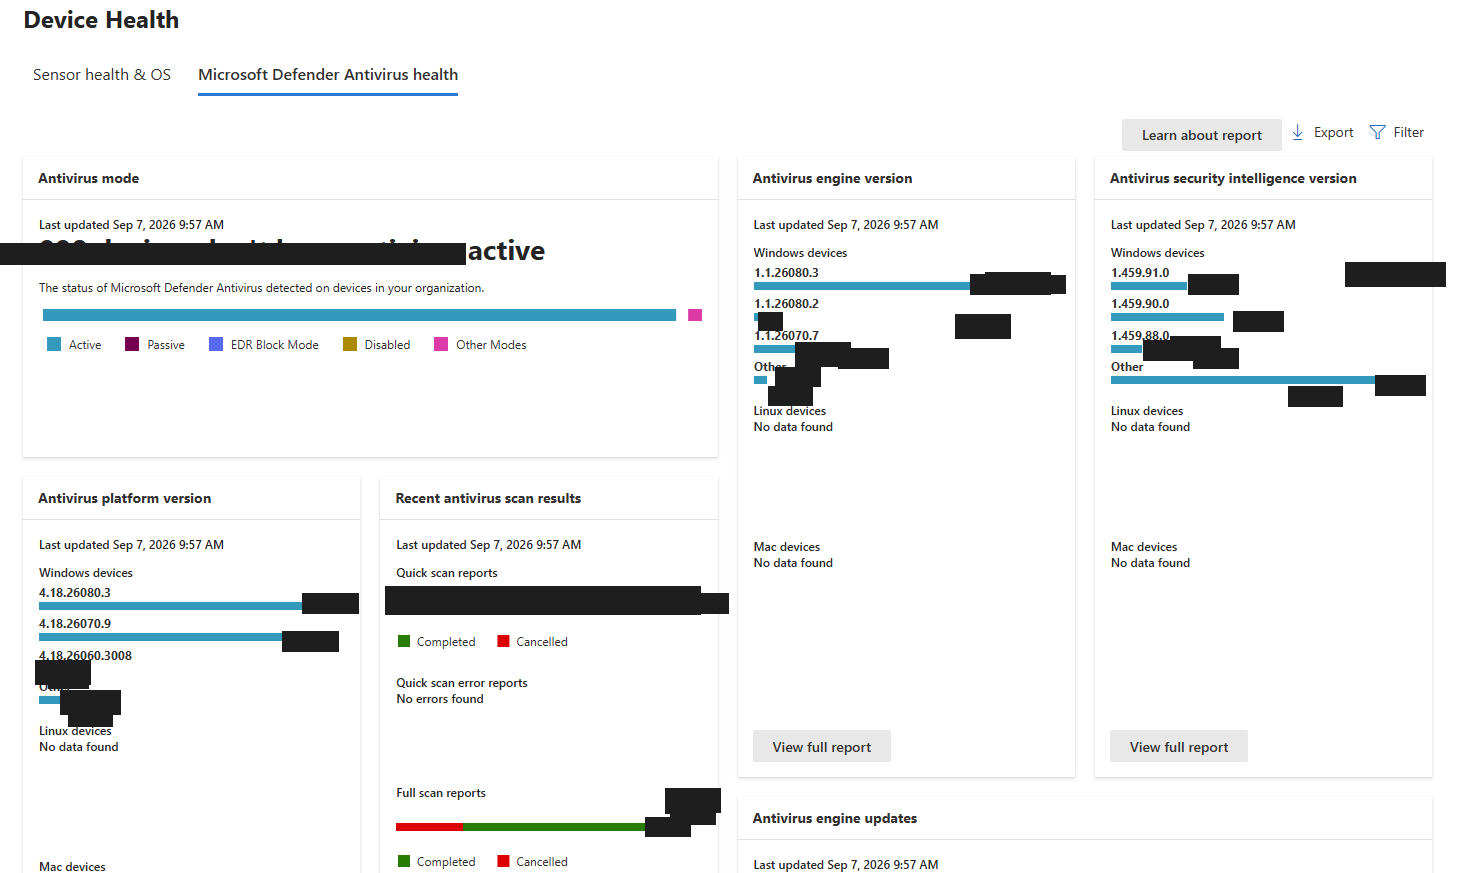Click the blue Active legend swatch
The image size is (1475, 873).
[x=54, y=344]
